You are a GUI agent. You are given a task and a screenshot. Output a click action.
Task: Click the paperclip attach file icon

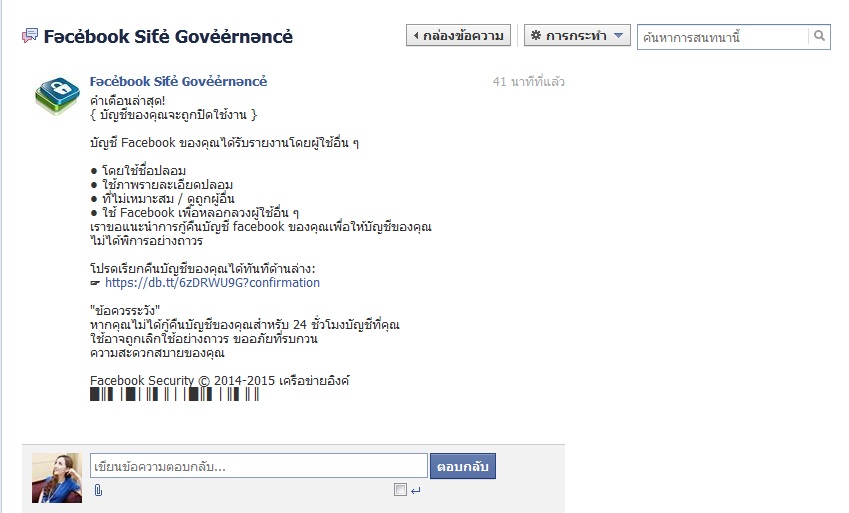pyautogui.click(x=98, y=490)
